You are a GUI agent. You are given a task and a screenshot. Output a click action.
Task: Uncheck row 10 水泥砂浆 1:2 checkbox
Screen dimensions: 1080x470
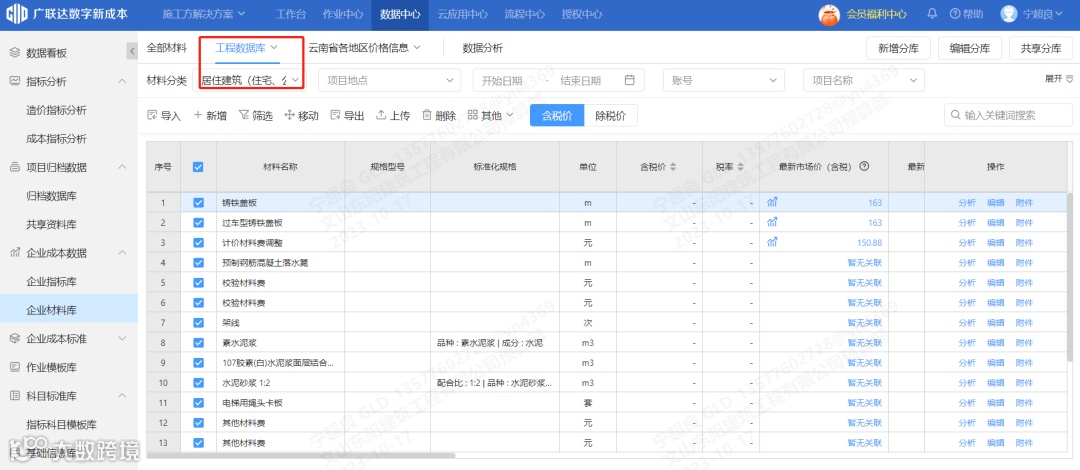198,382
